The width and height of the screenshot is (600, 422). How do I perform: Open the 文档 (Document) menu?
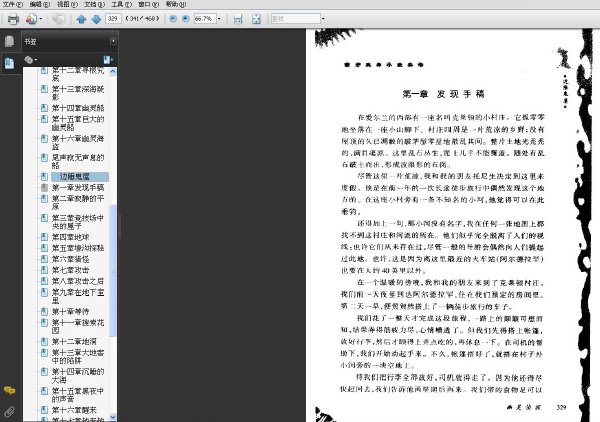coord(95,4)
